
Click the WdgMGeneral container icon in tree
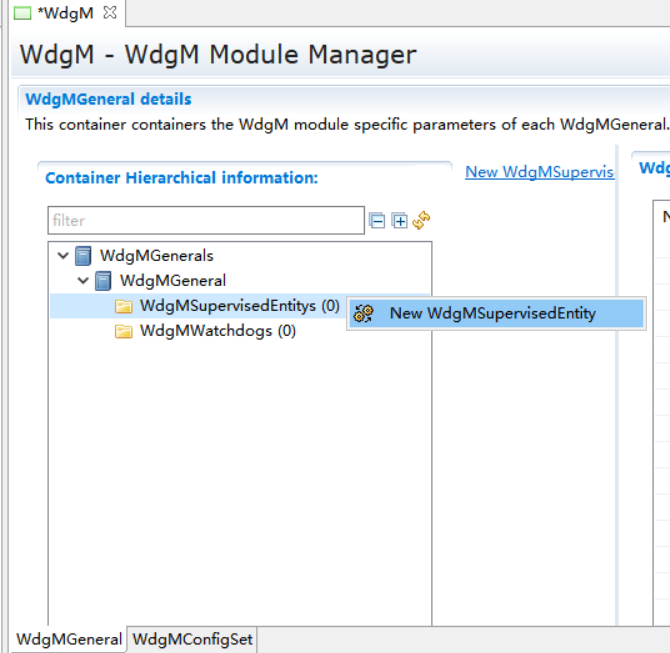point(104,280)
